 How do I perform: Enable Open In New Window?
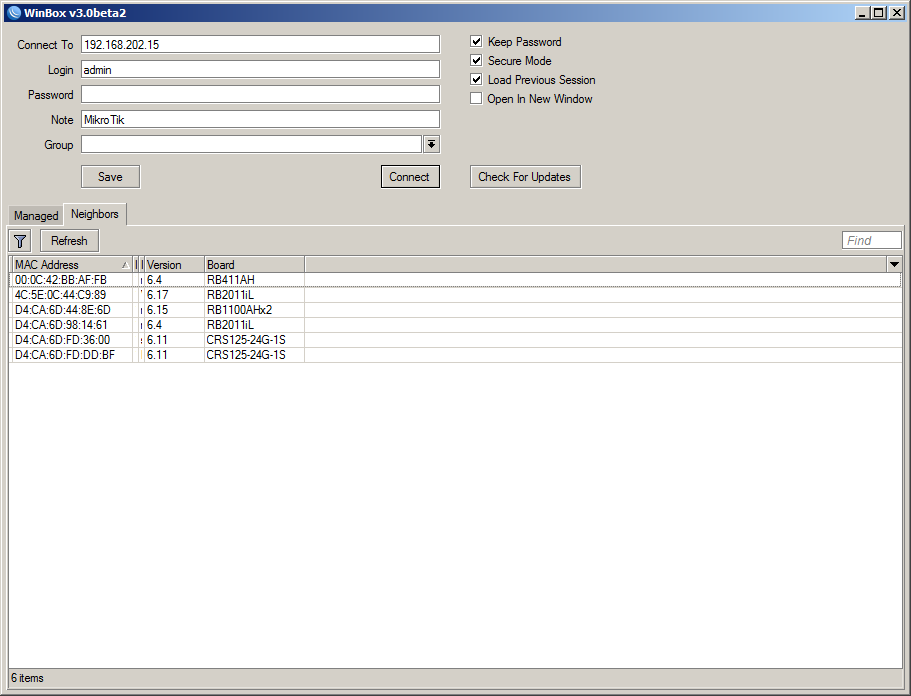click(x=476, y=98)
